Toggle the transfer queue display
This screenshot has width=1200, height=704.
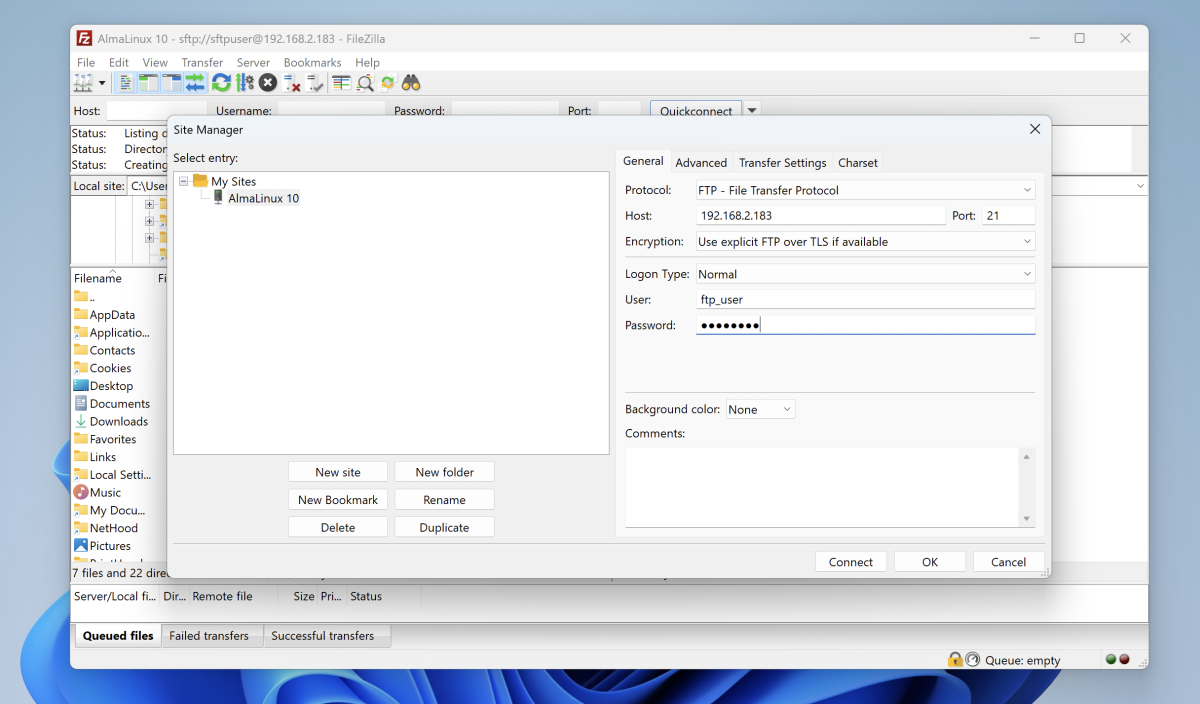pyautogui.click(x=195, y=83)
